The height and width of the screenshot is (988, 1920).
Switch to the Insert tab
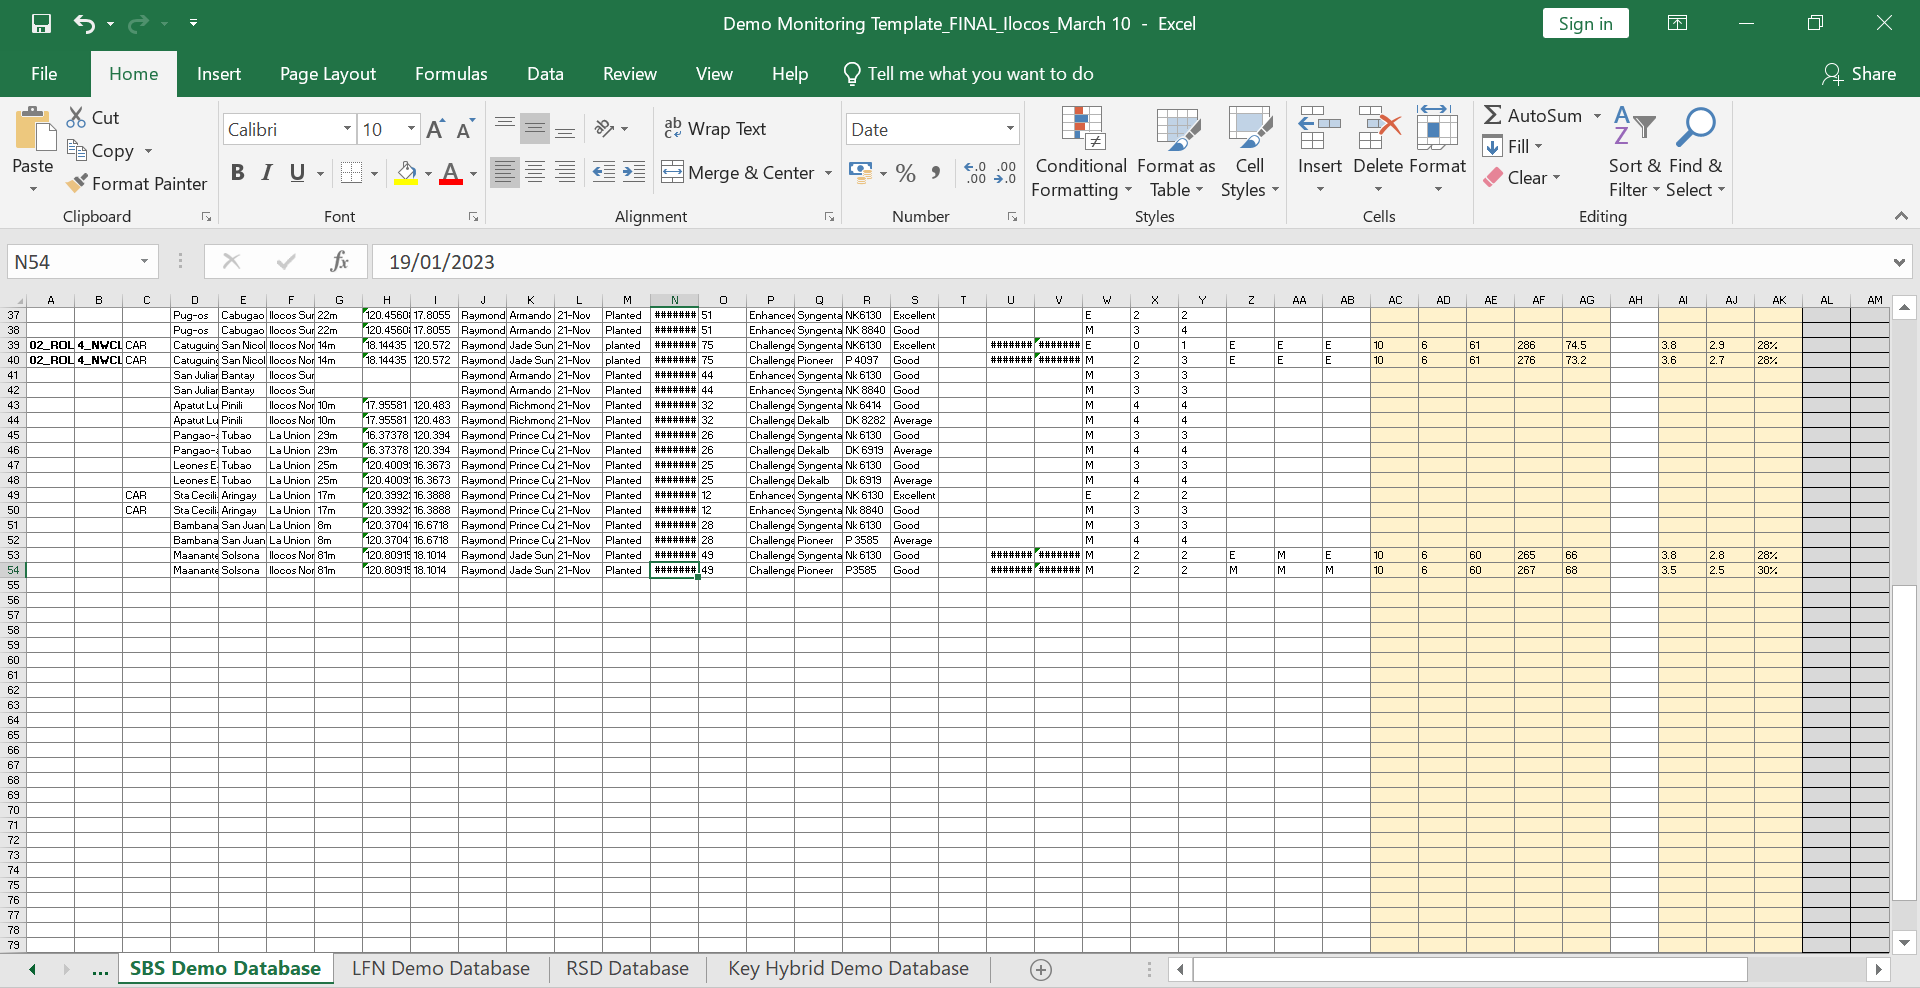[219, 74]
